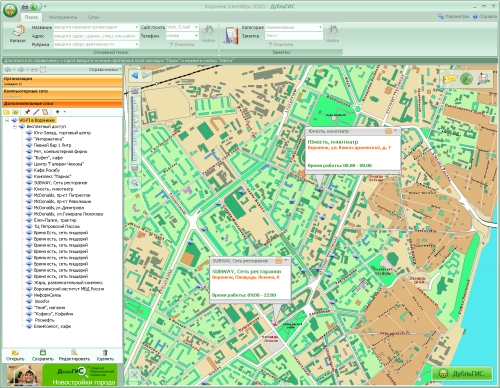Click the red pushpin marker tool
Viewport: 500px width, 388px height.
click(27, 112)
